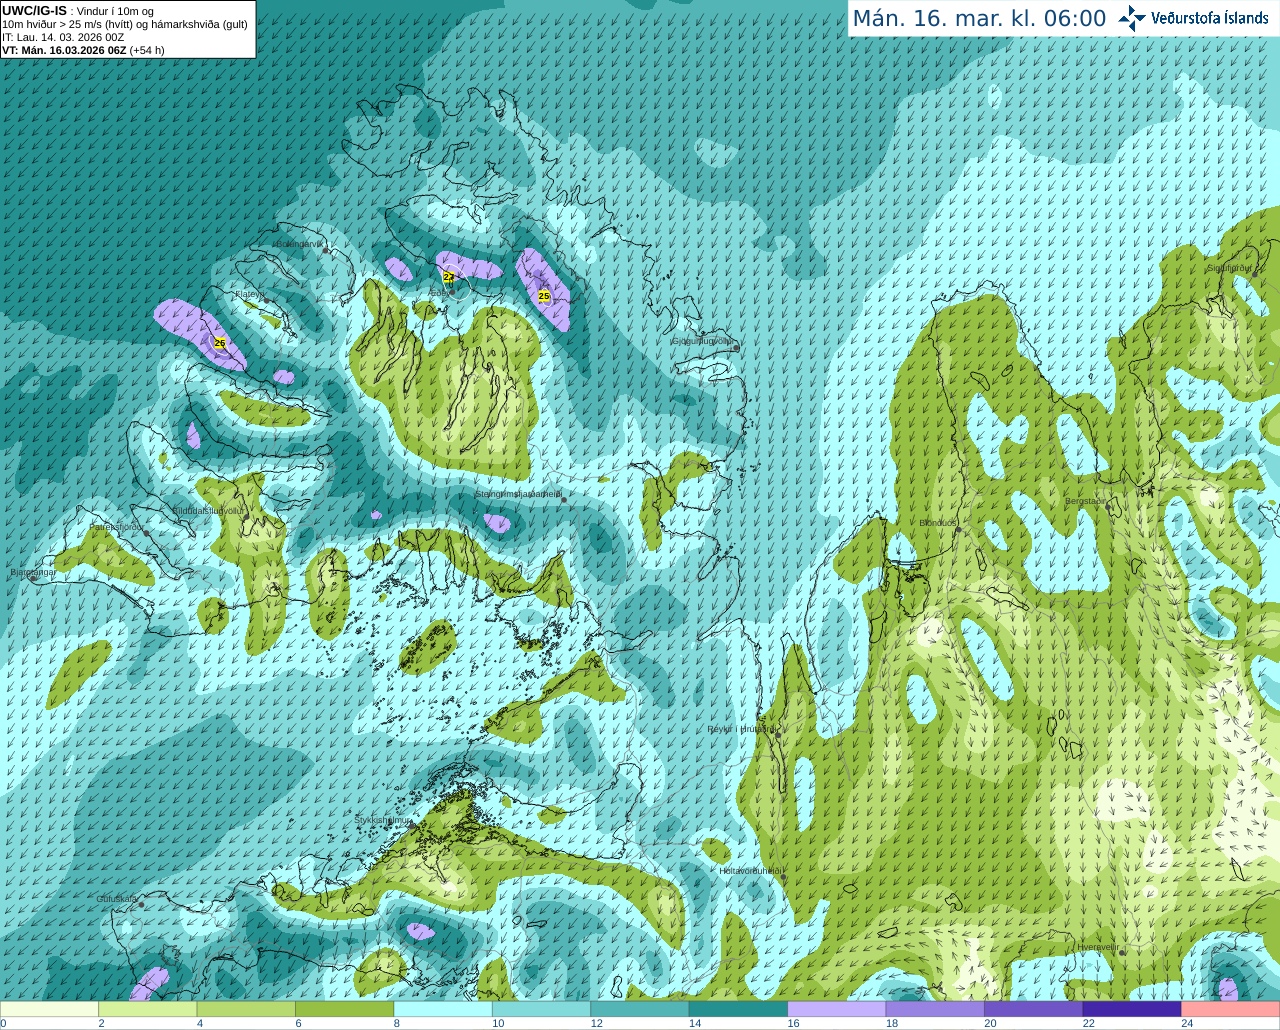Pick the 2–4 m/s light green legend swatch

click(148, 1009)
